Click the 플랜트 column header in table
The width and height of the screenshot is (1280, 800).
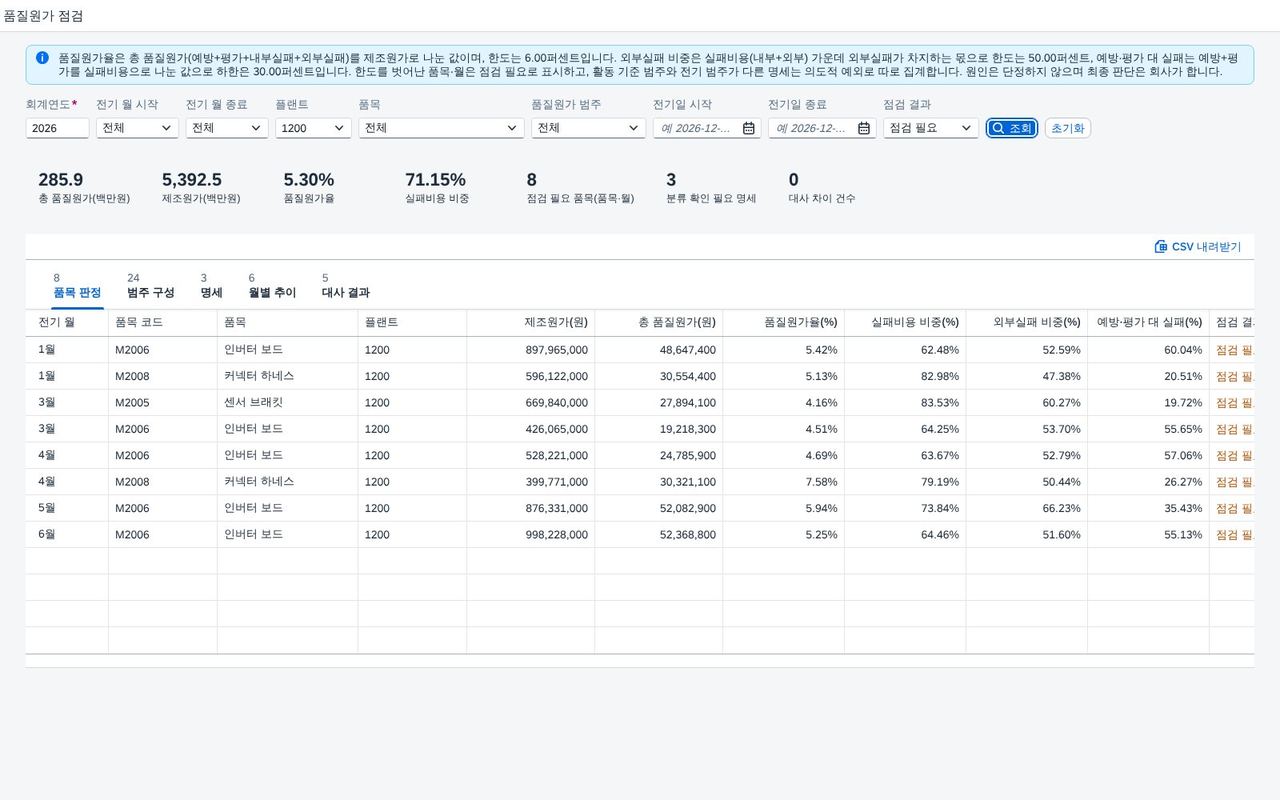coord(412,322)
